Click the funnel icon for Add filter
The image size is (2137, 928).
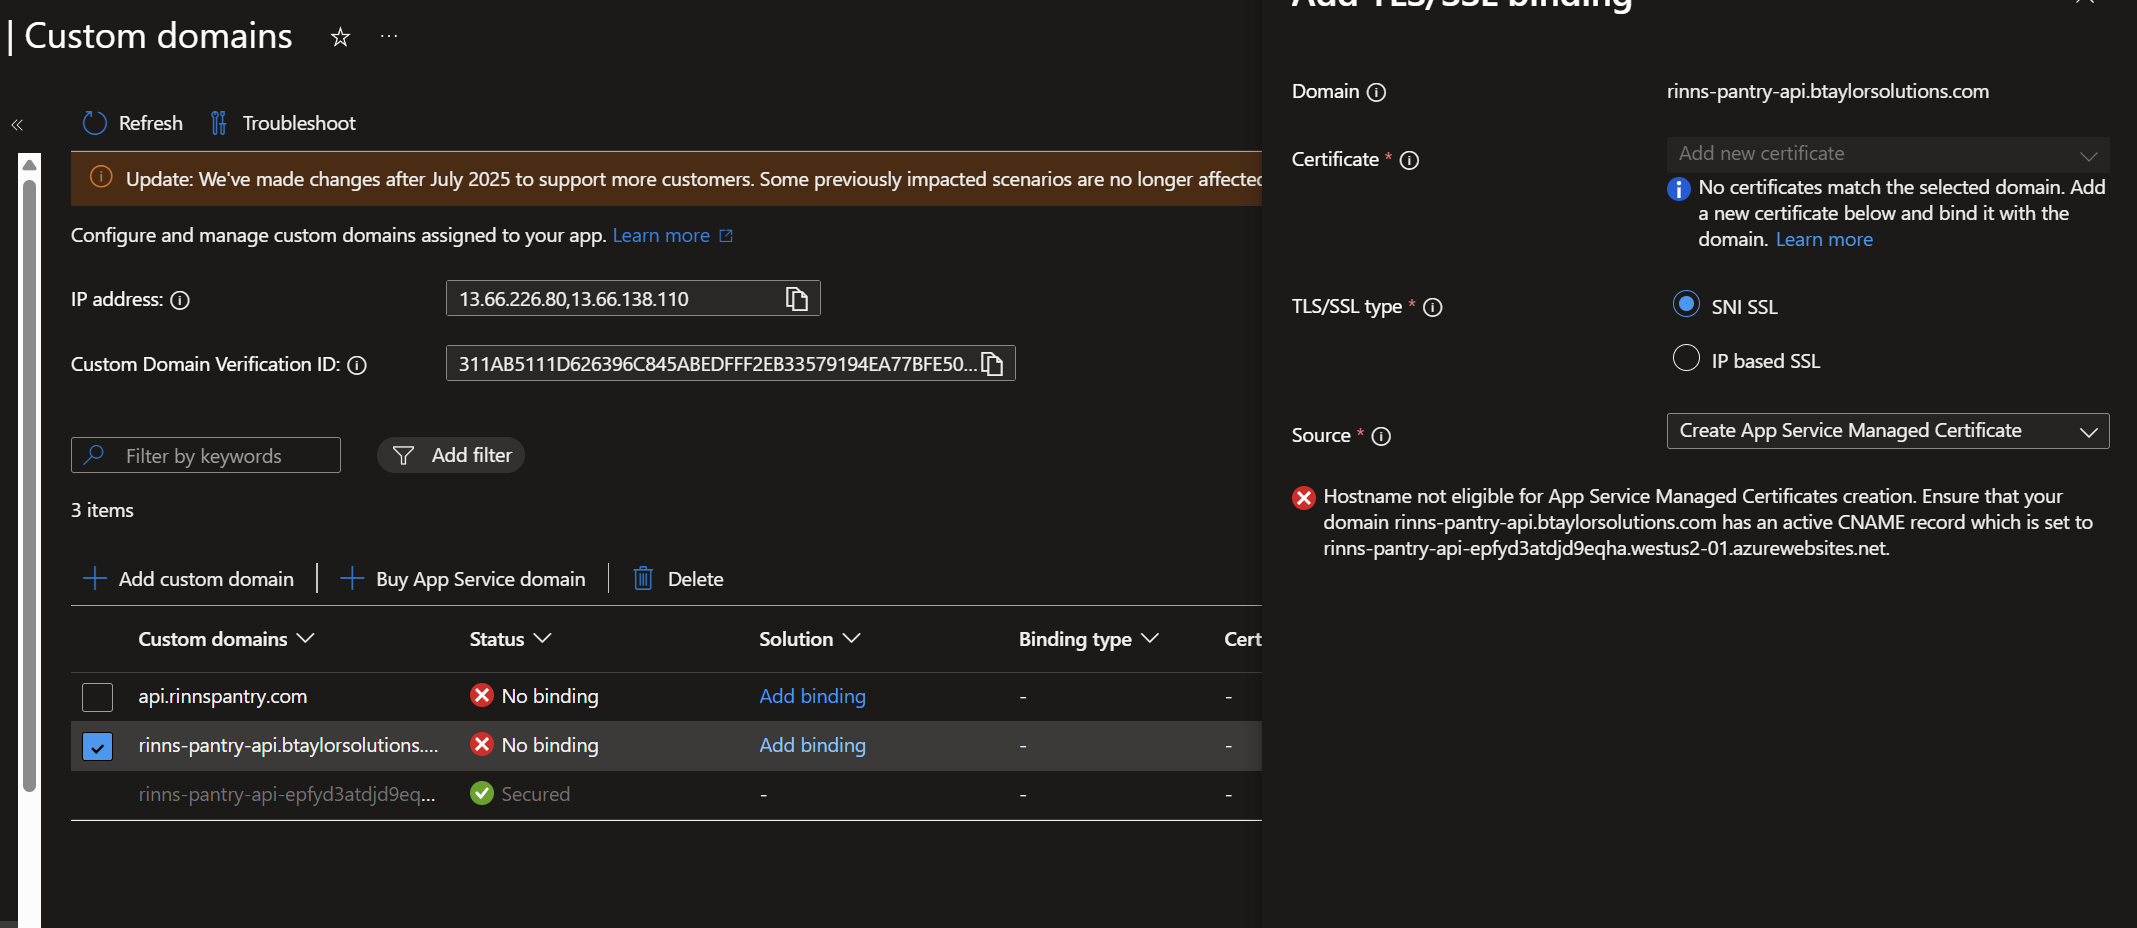[x=403, y=456]
